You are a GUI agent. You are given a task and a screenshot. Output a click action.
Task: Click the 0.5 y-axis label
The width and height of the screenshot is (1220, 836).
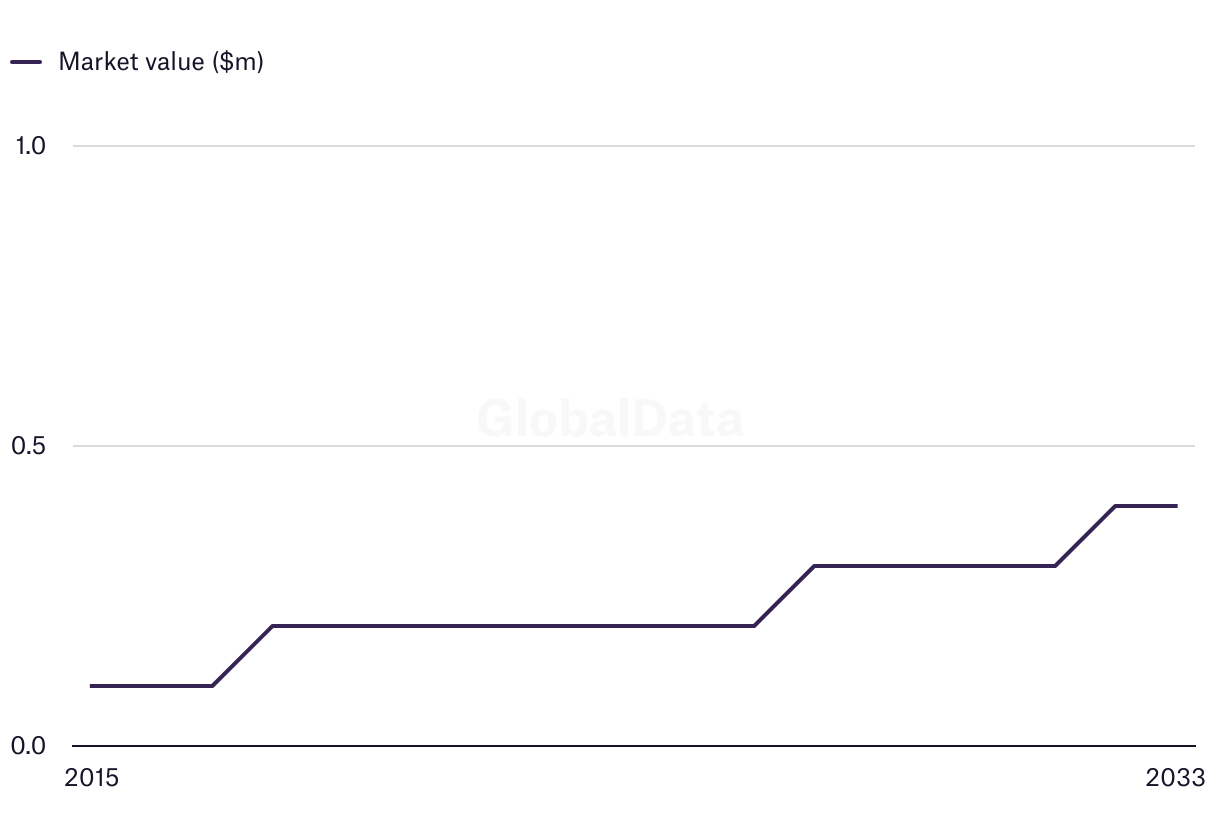[30, 446]
